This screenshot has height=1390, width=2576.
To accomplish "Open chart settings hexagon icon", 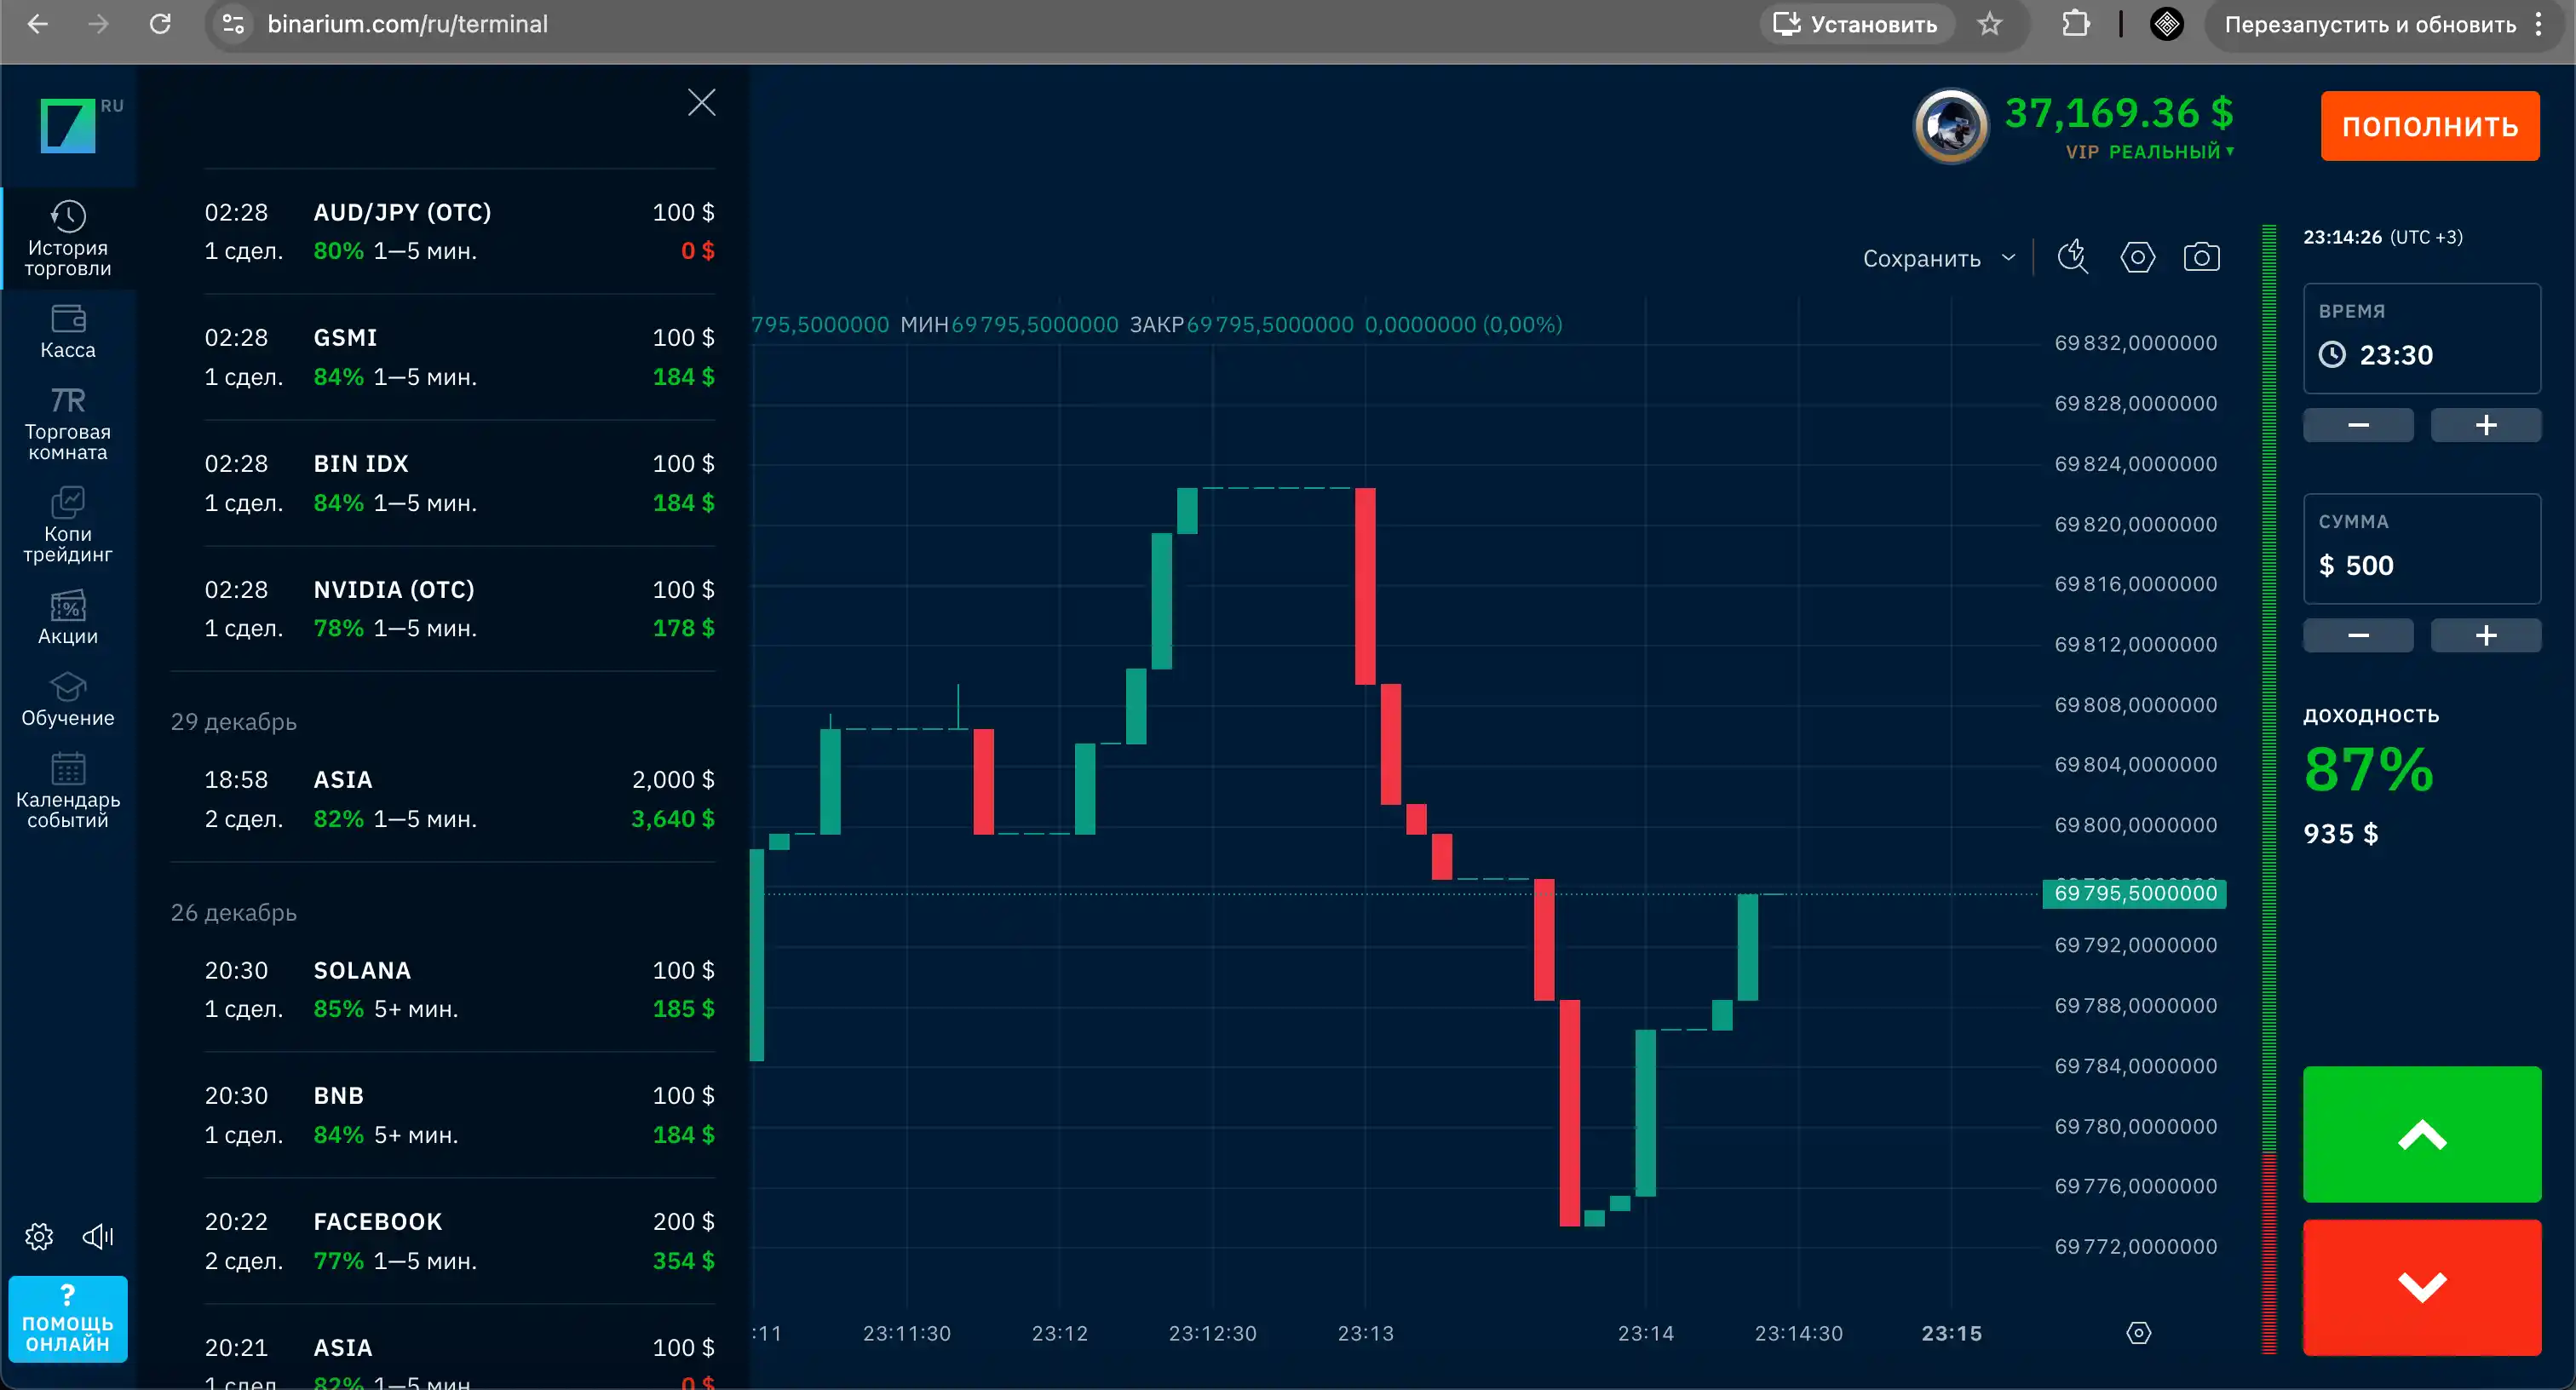I will (x=2138, y=257).
